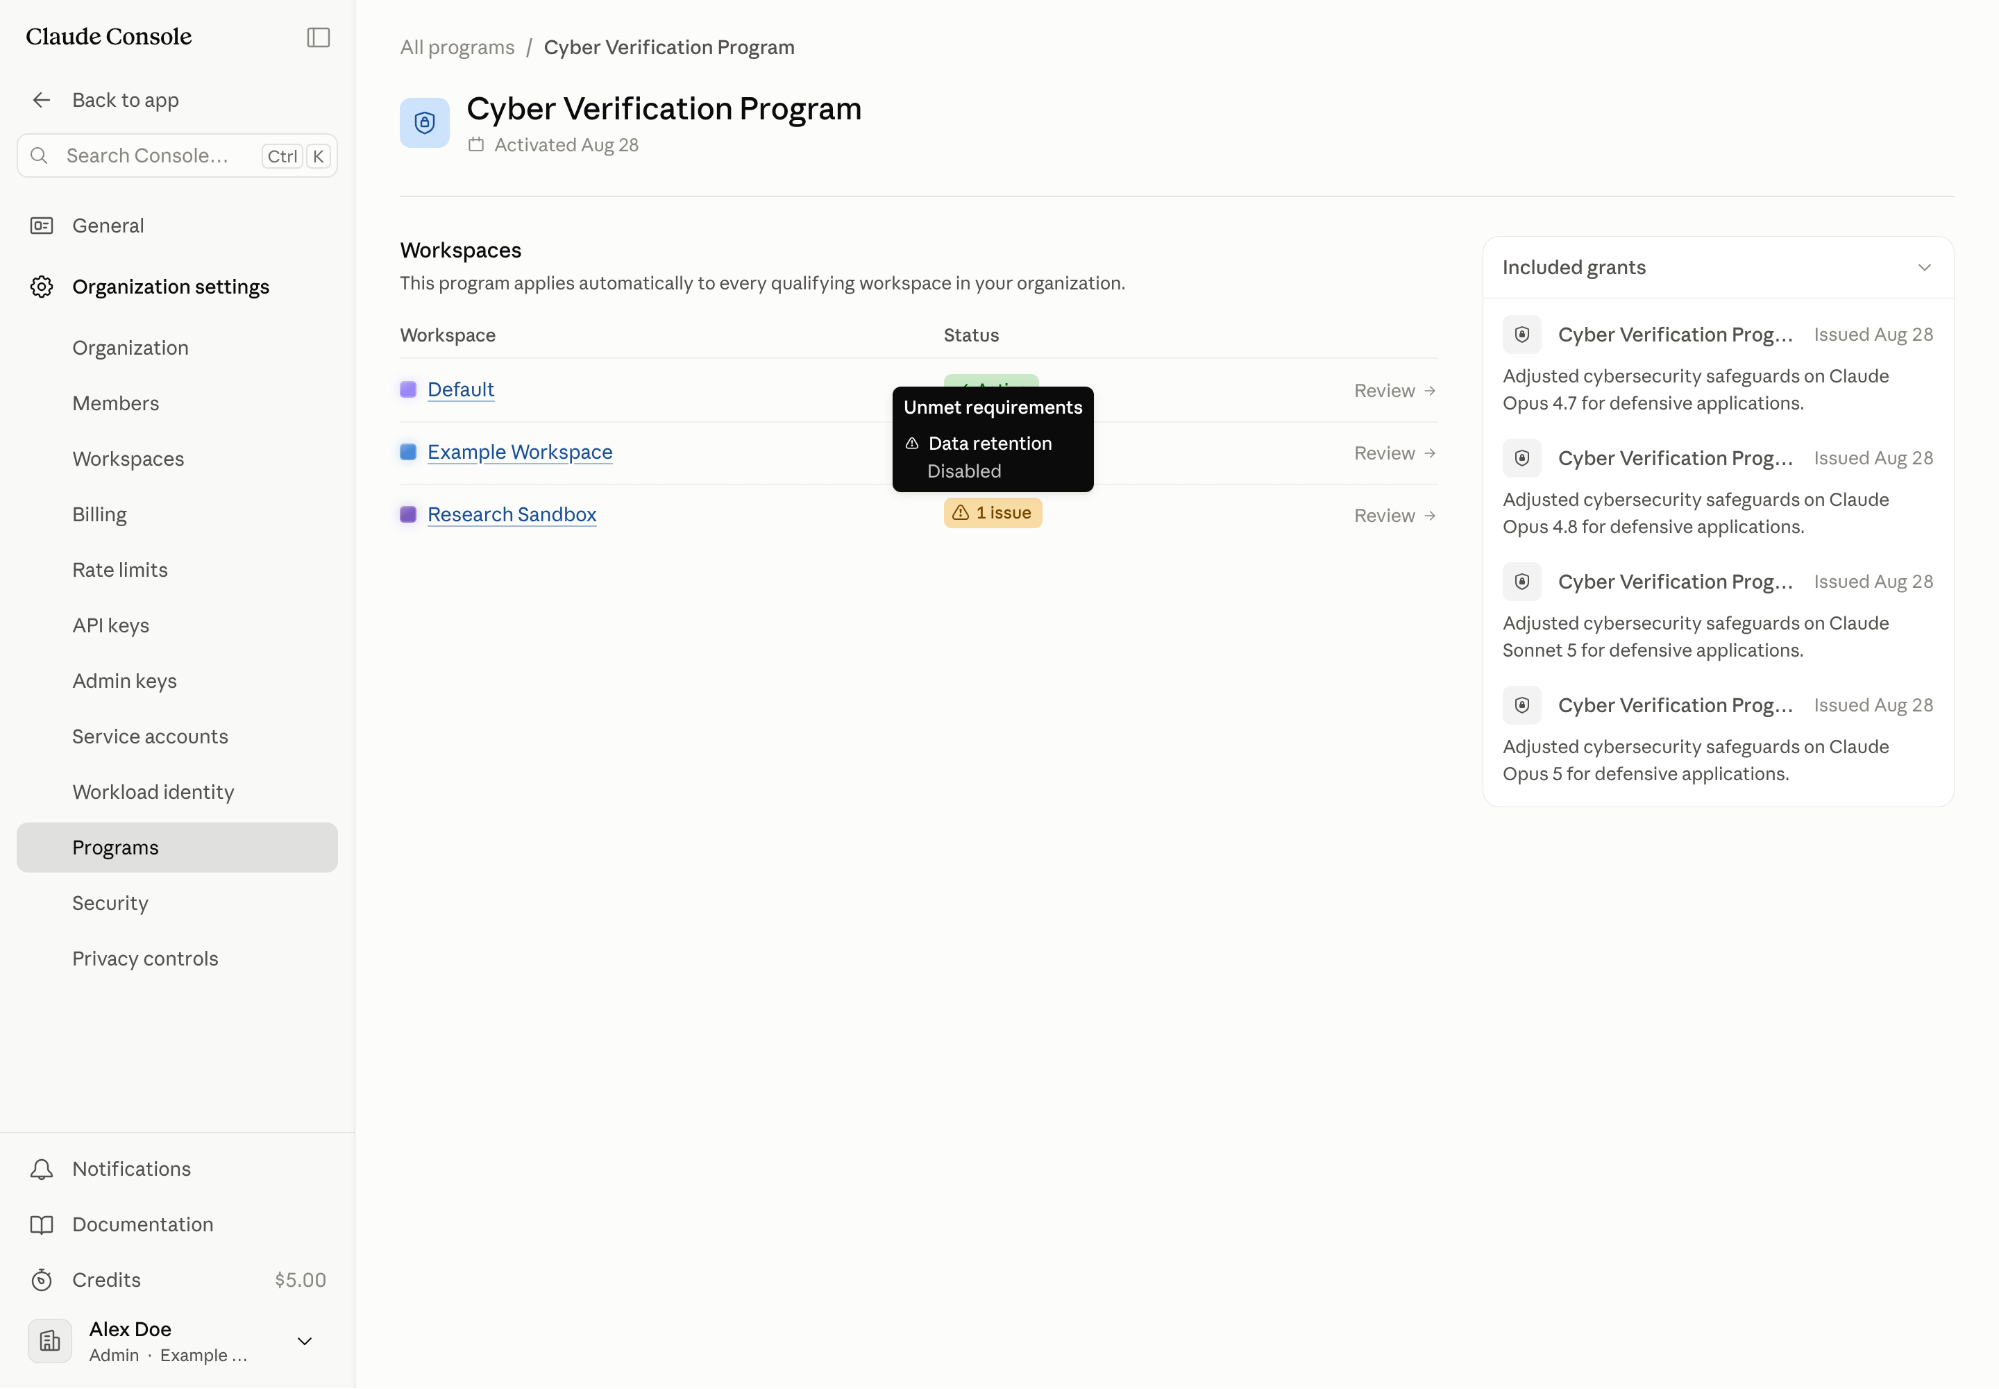This screenshot has width=1999, height=1389.
Task: Click the Workspace column header
Action: point(448,335)
